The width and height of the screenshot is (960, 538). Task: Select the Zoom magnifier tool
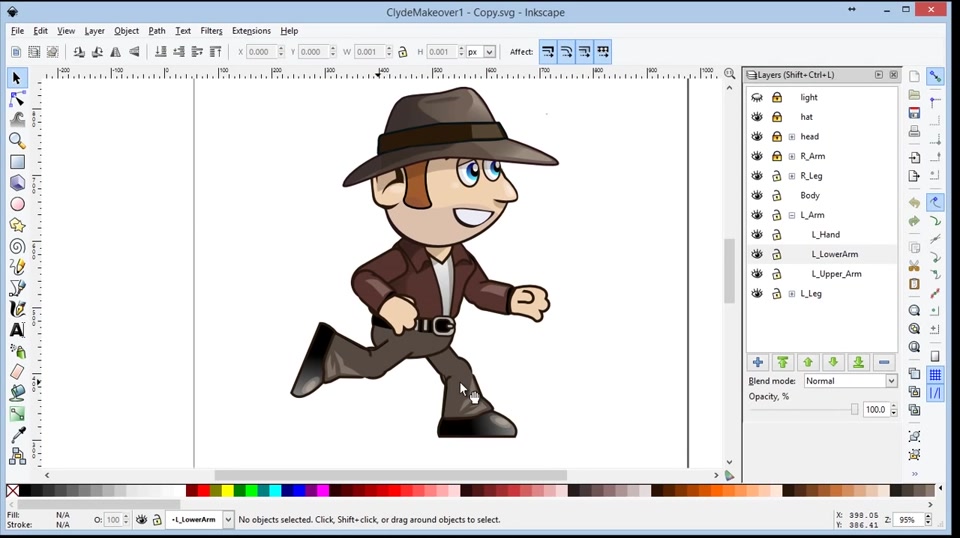point(17,141)
